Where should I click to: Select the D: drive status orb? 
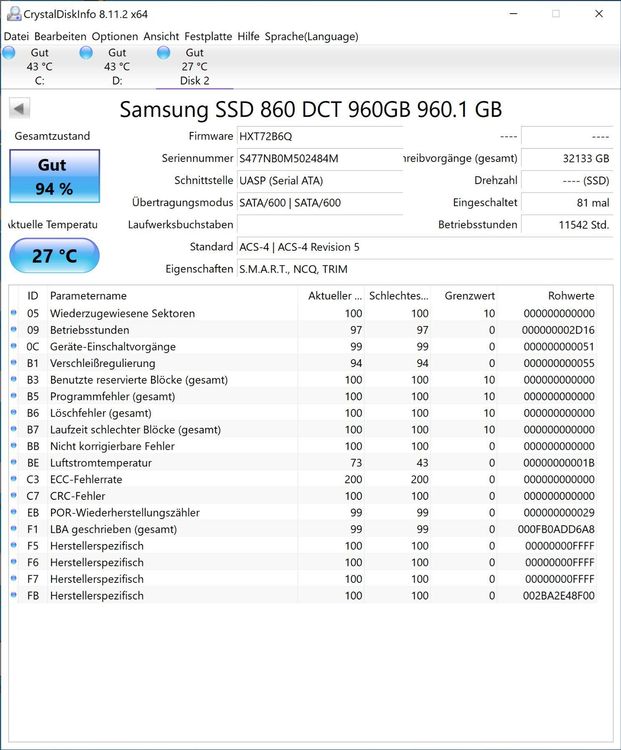pyautogui.click(x=86, y=53)
